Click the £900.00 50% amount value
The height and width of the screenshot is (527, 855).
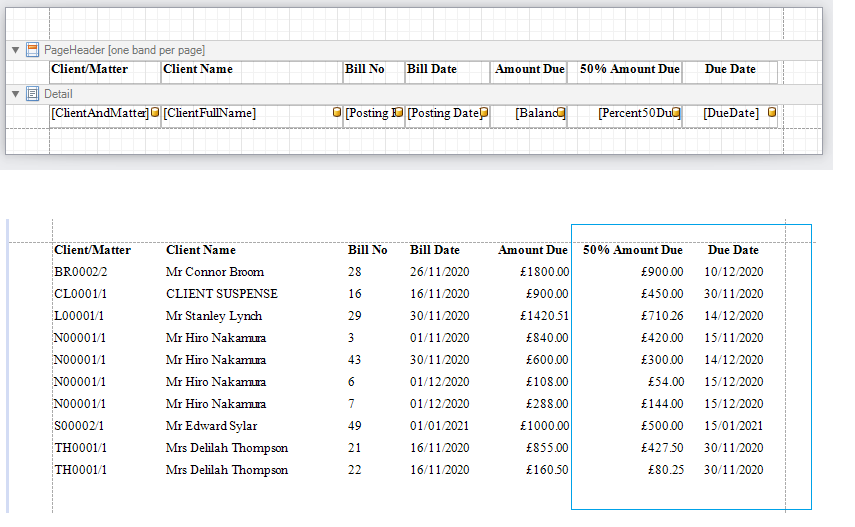(x=662, y=272)
